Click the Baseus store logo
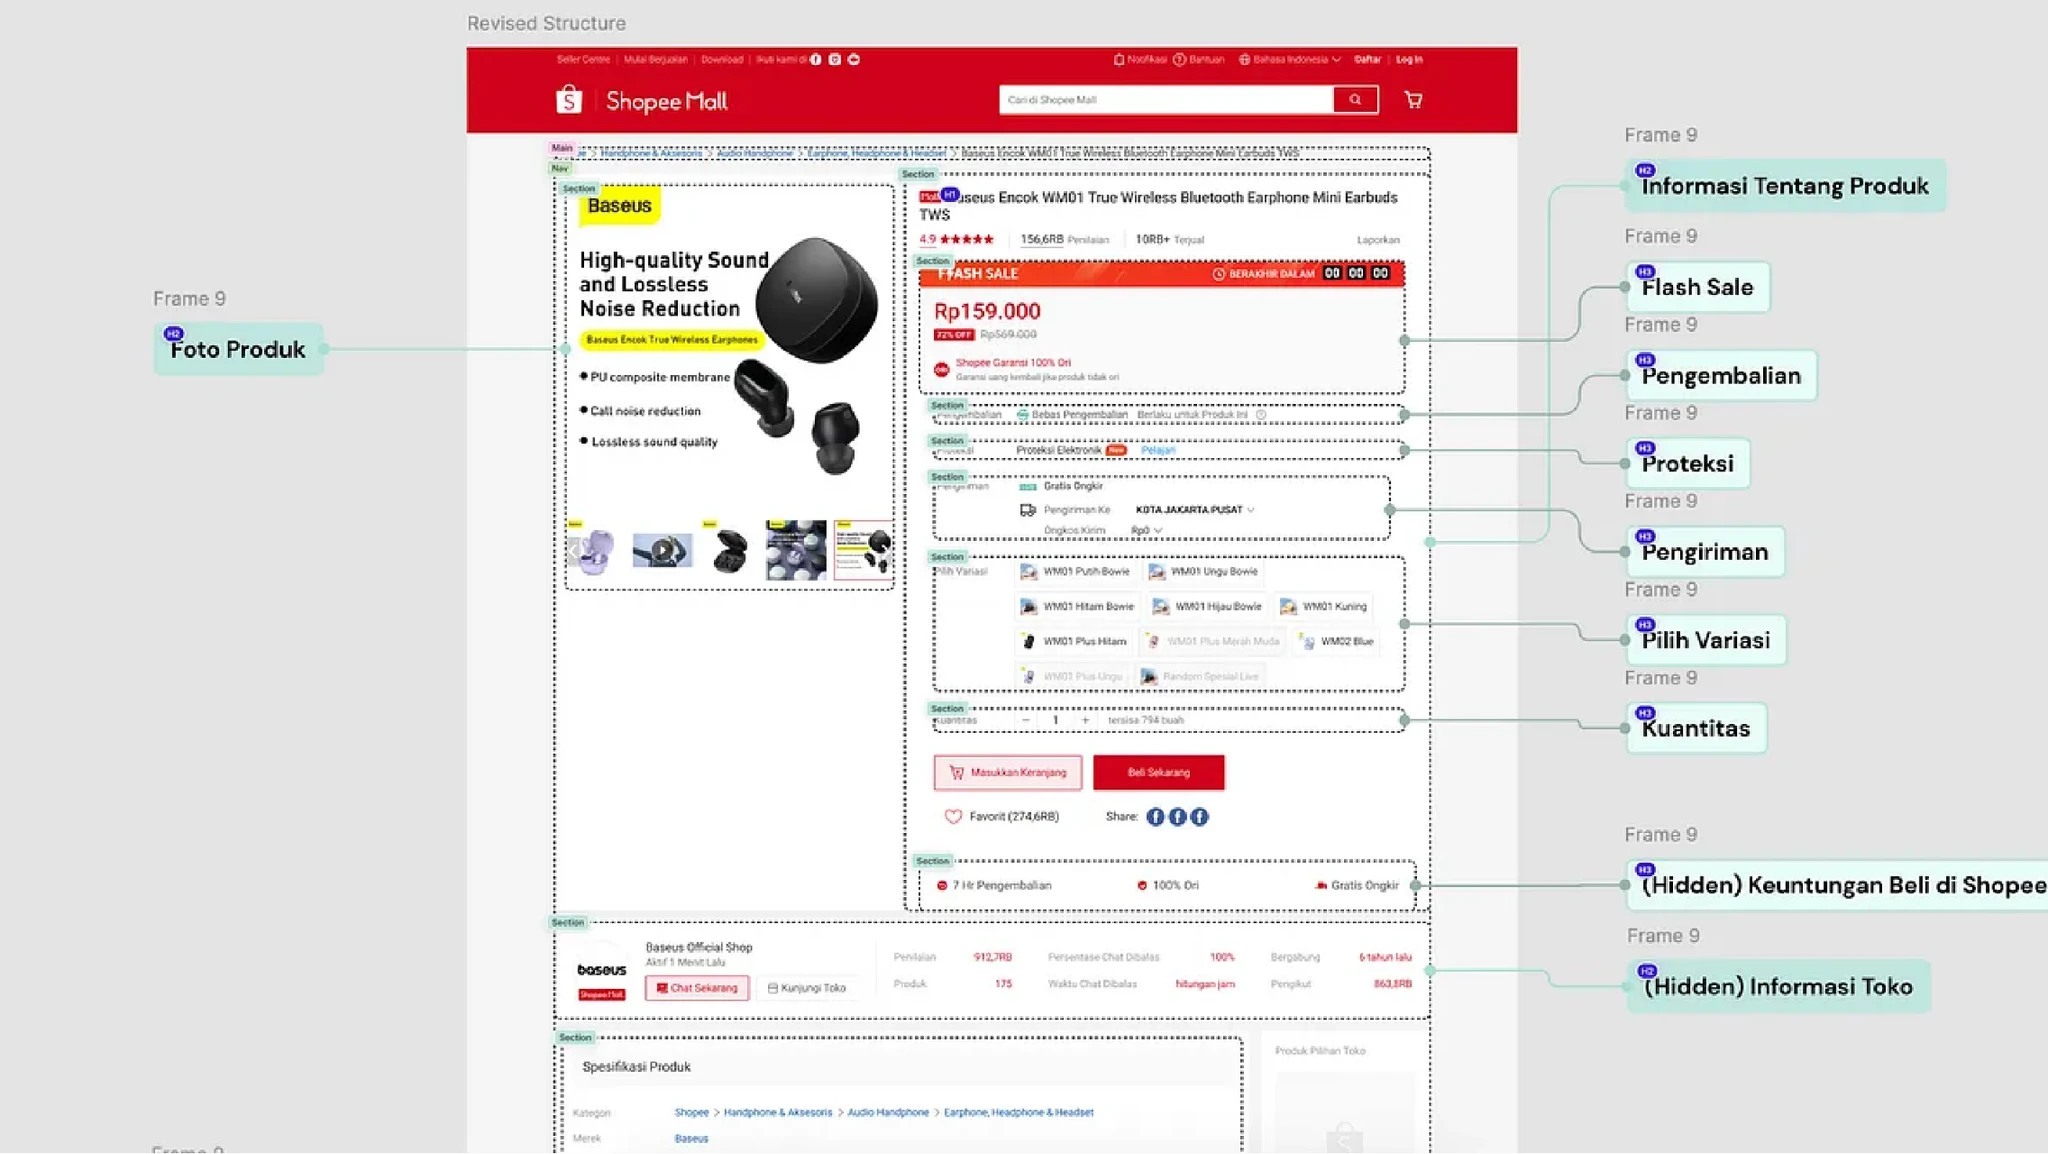 (x=601, y=970)
